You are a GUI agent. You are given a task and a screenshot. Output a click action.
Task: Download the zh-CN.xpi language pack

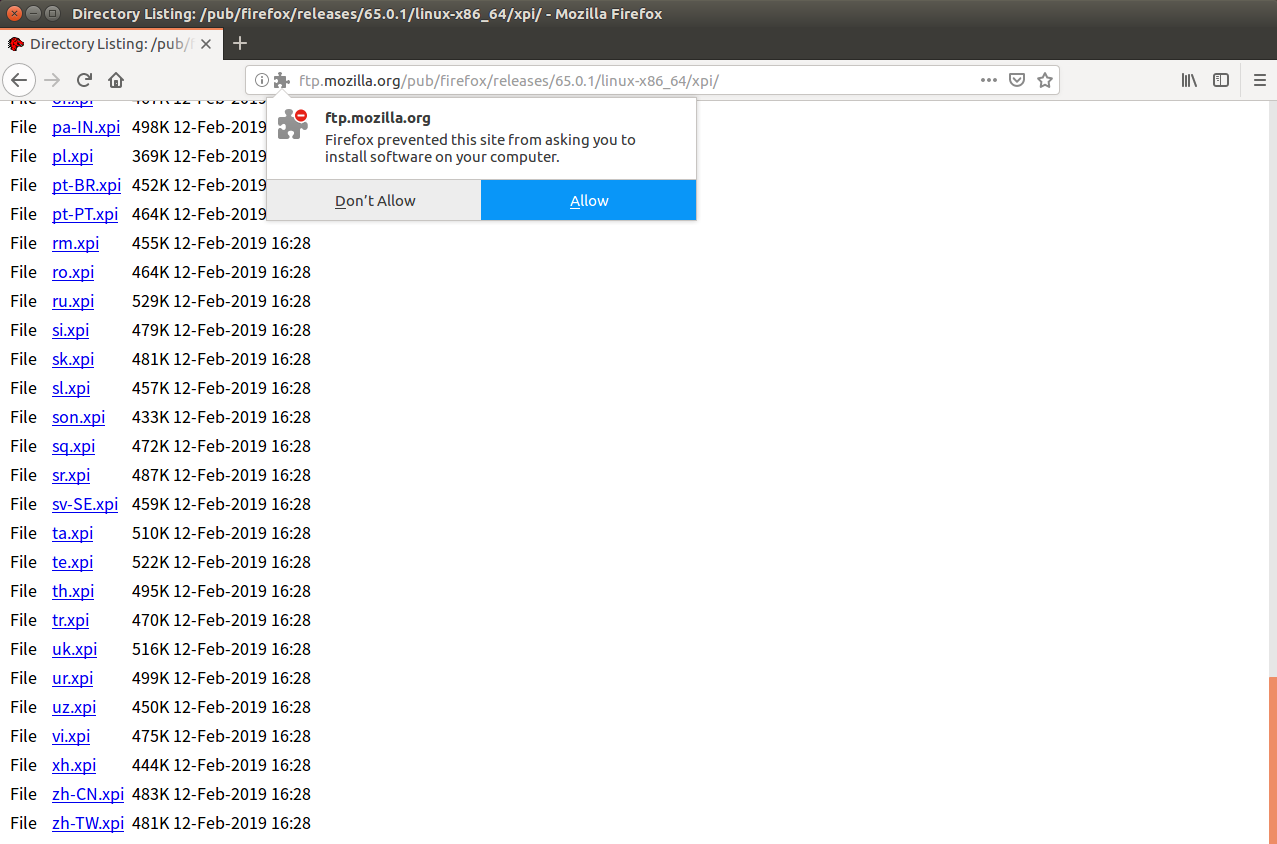click(88, 794)
